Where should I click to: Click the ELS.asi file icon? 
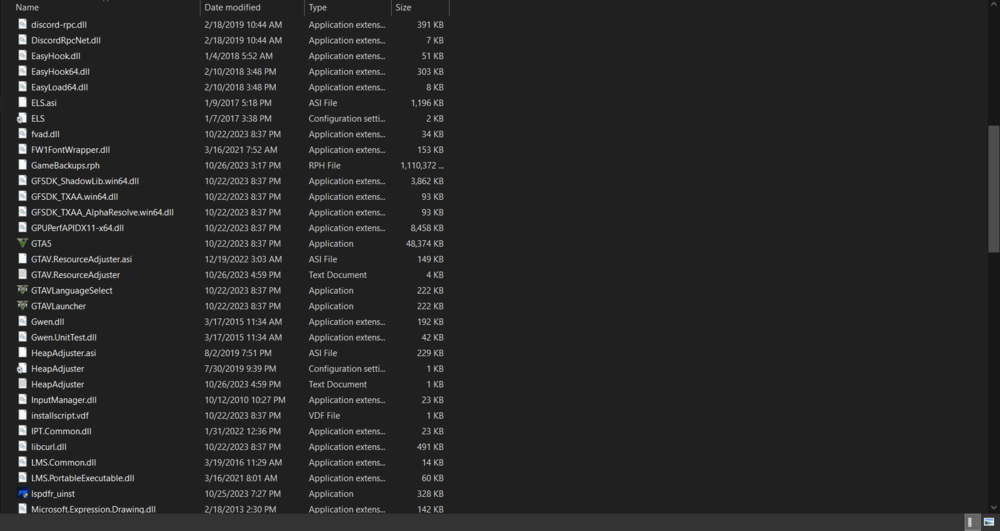22,103
